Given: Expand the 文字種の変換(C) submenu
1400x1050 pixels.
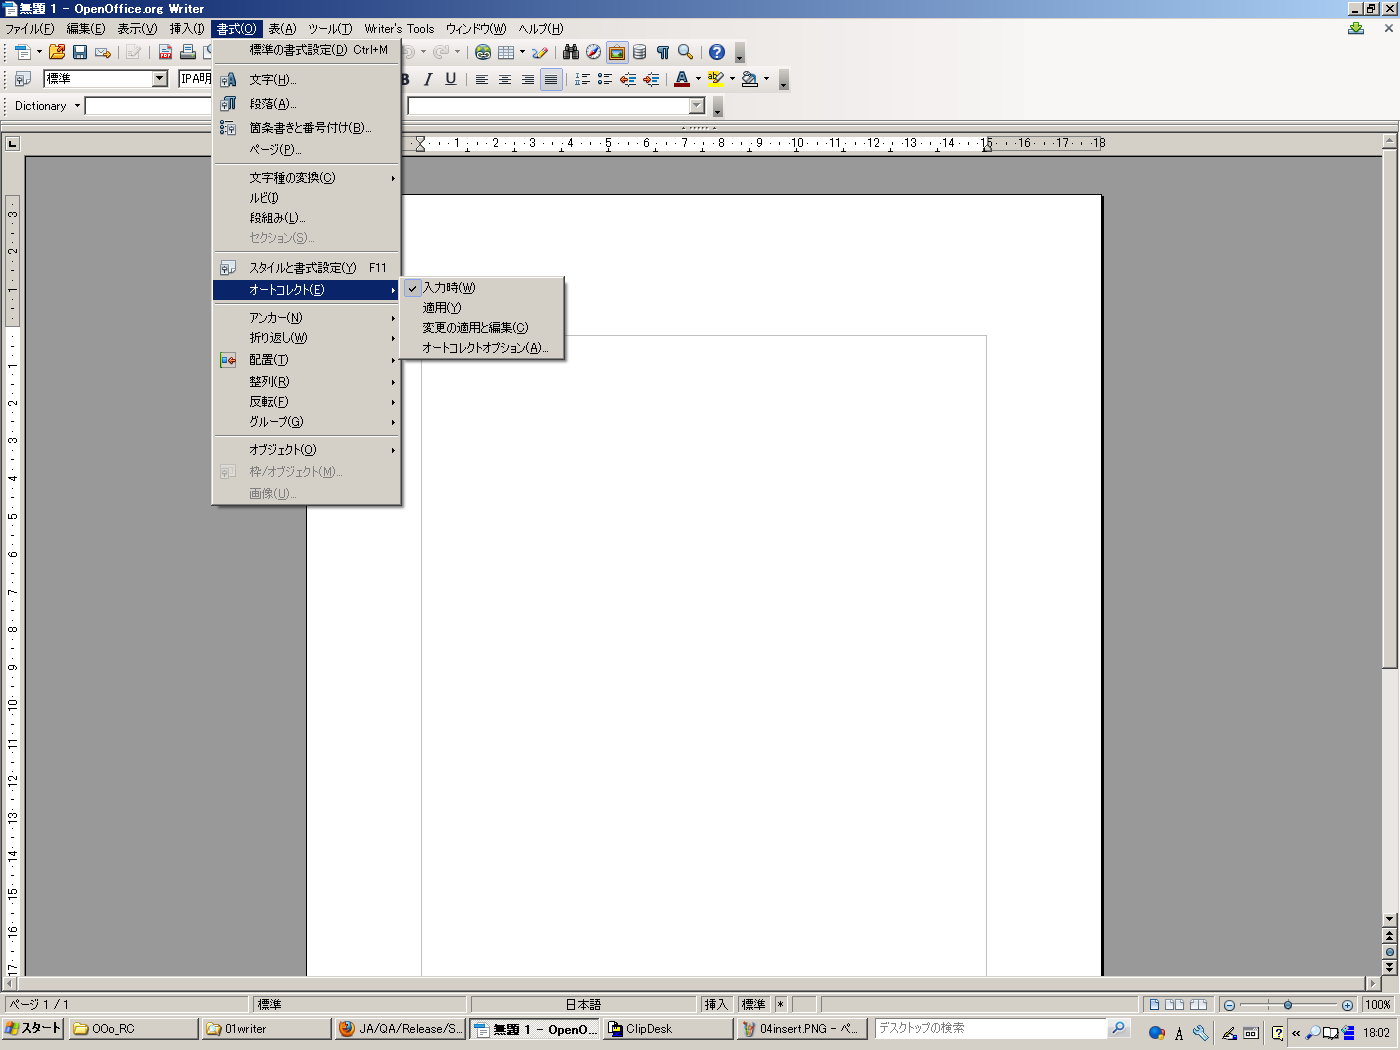Looking at the screenshot, I should pos(306,178).
